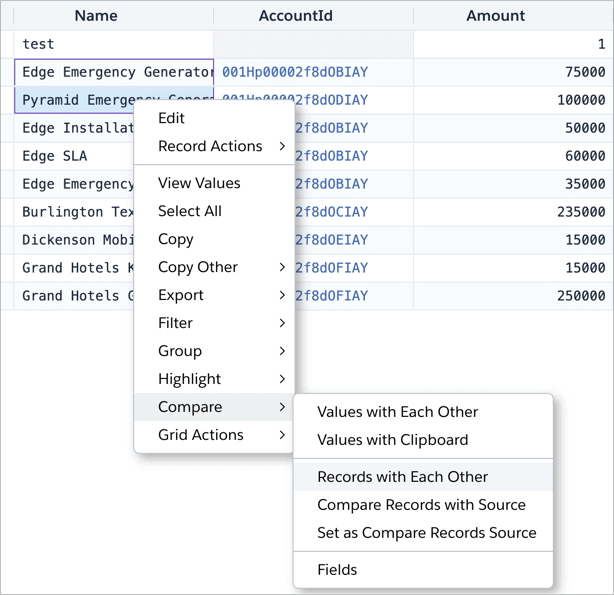Choose Set as Compare Records Source
Viewport: 614px width, 595px height.
pyautogui.click(x=426, y=533)
